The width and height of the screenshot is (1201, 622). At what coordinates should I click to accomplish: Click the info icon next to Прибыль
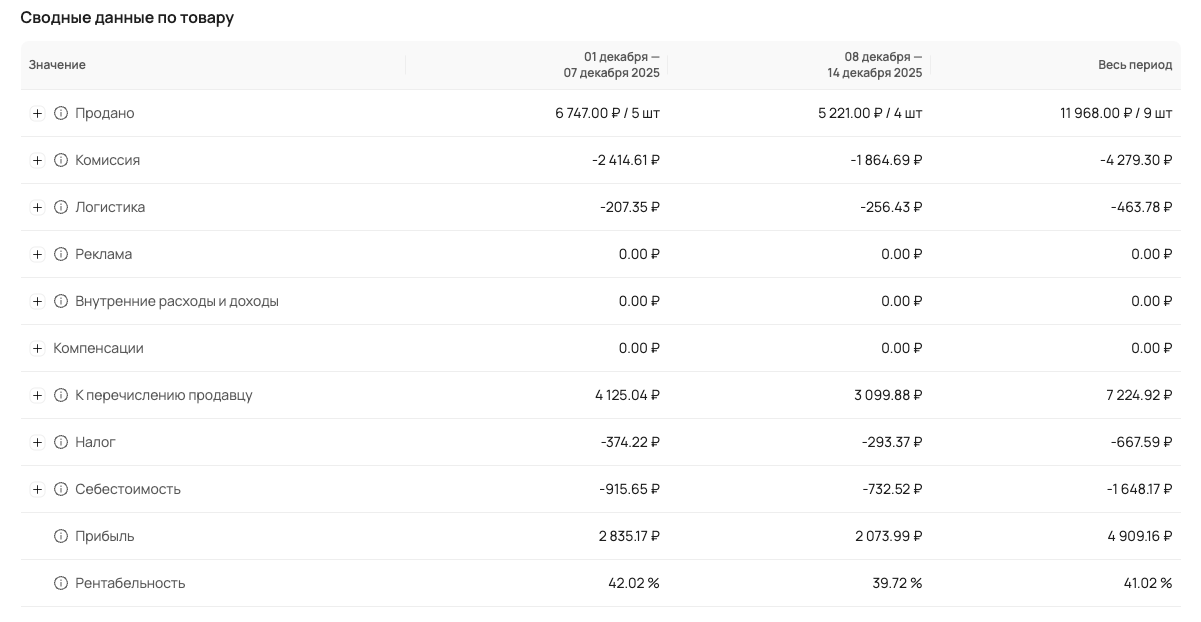pos(61,536)
